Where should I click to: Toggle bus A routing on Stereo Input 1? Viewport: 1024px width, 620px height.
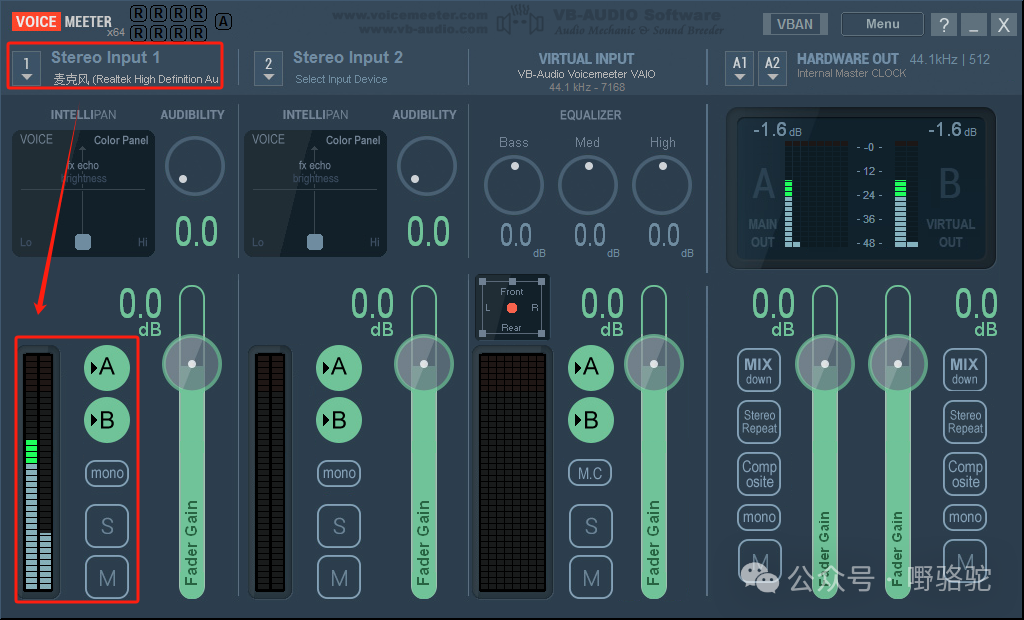(x=106, y=367)
